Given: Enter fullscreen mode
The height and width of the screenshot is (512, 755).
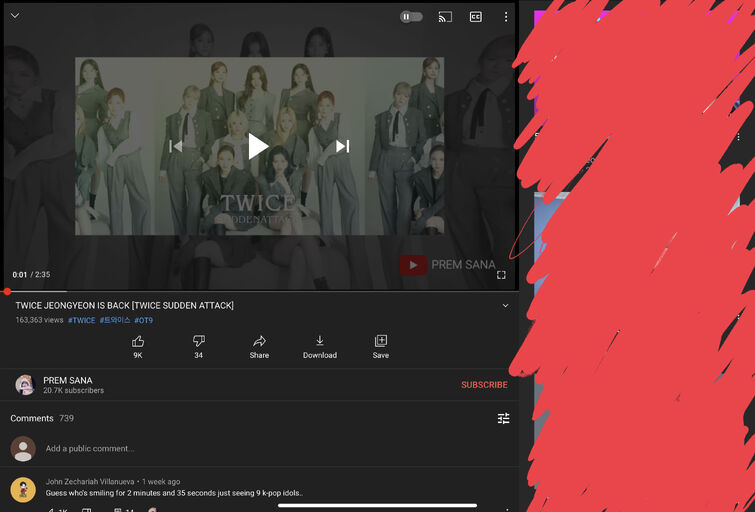Looking at the screenshot, I should [501, 275].
